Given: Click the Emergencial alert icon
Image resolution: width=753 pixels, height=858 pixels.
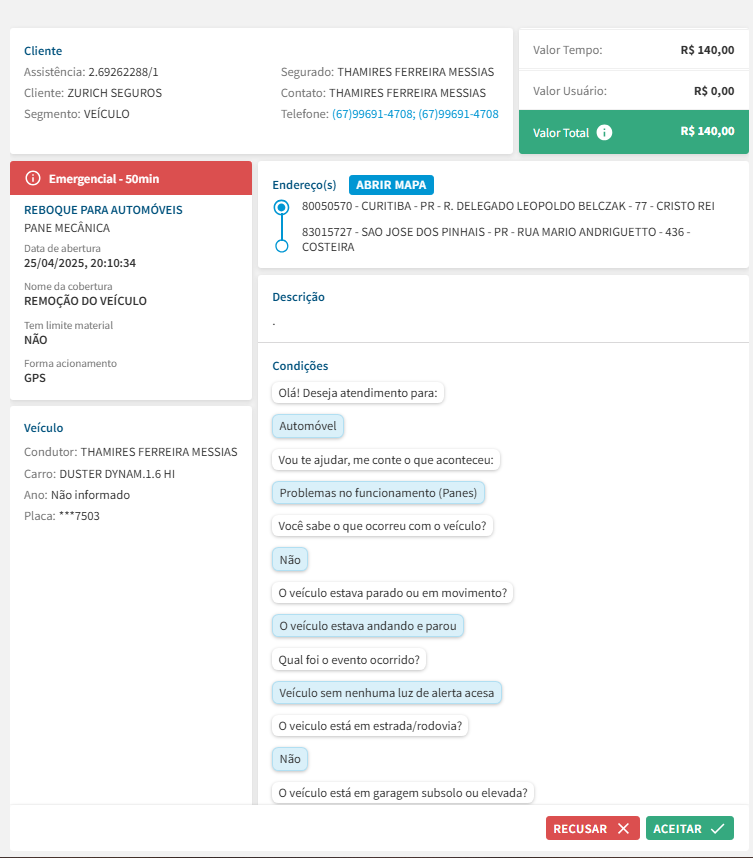Looking at the screenshot, I should click(33, 179).
